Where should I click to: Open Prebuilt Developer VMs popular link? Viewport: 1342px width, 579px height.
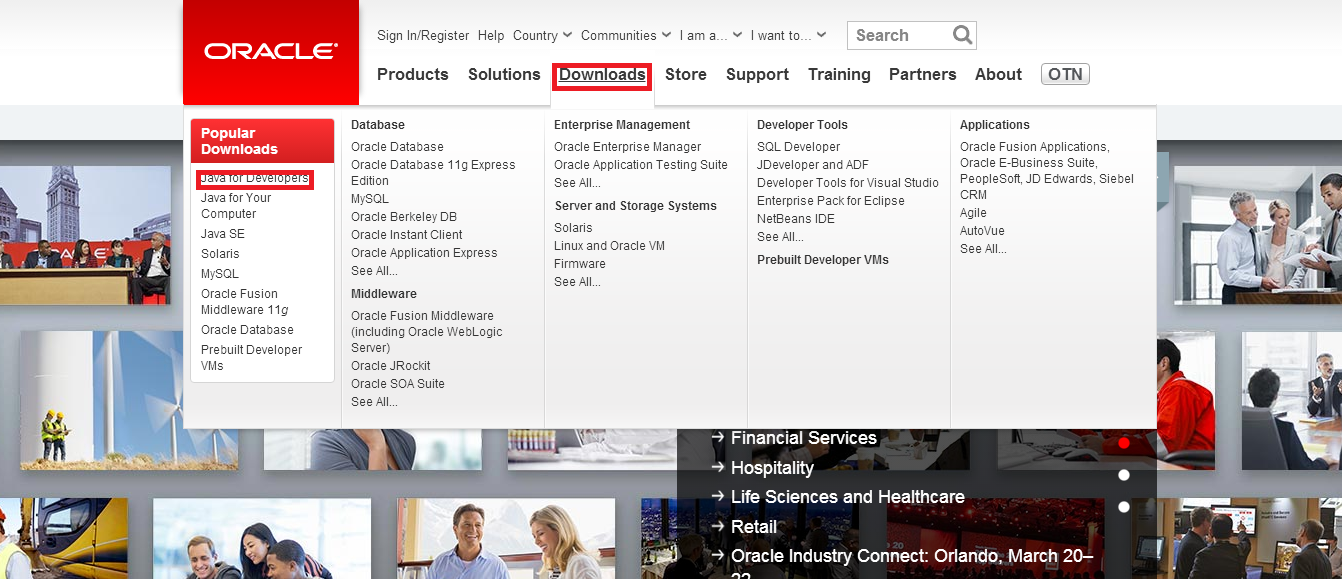tap(251, 358)
